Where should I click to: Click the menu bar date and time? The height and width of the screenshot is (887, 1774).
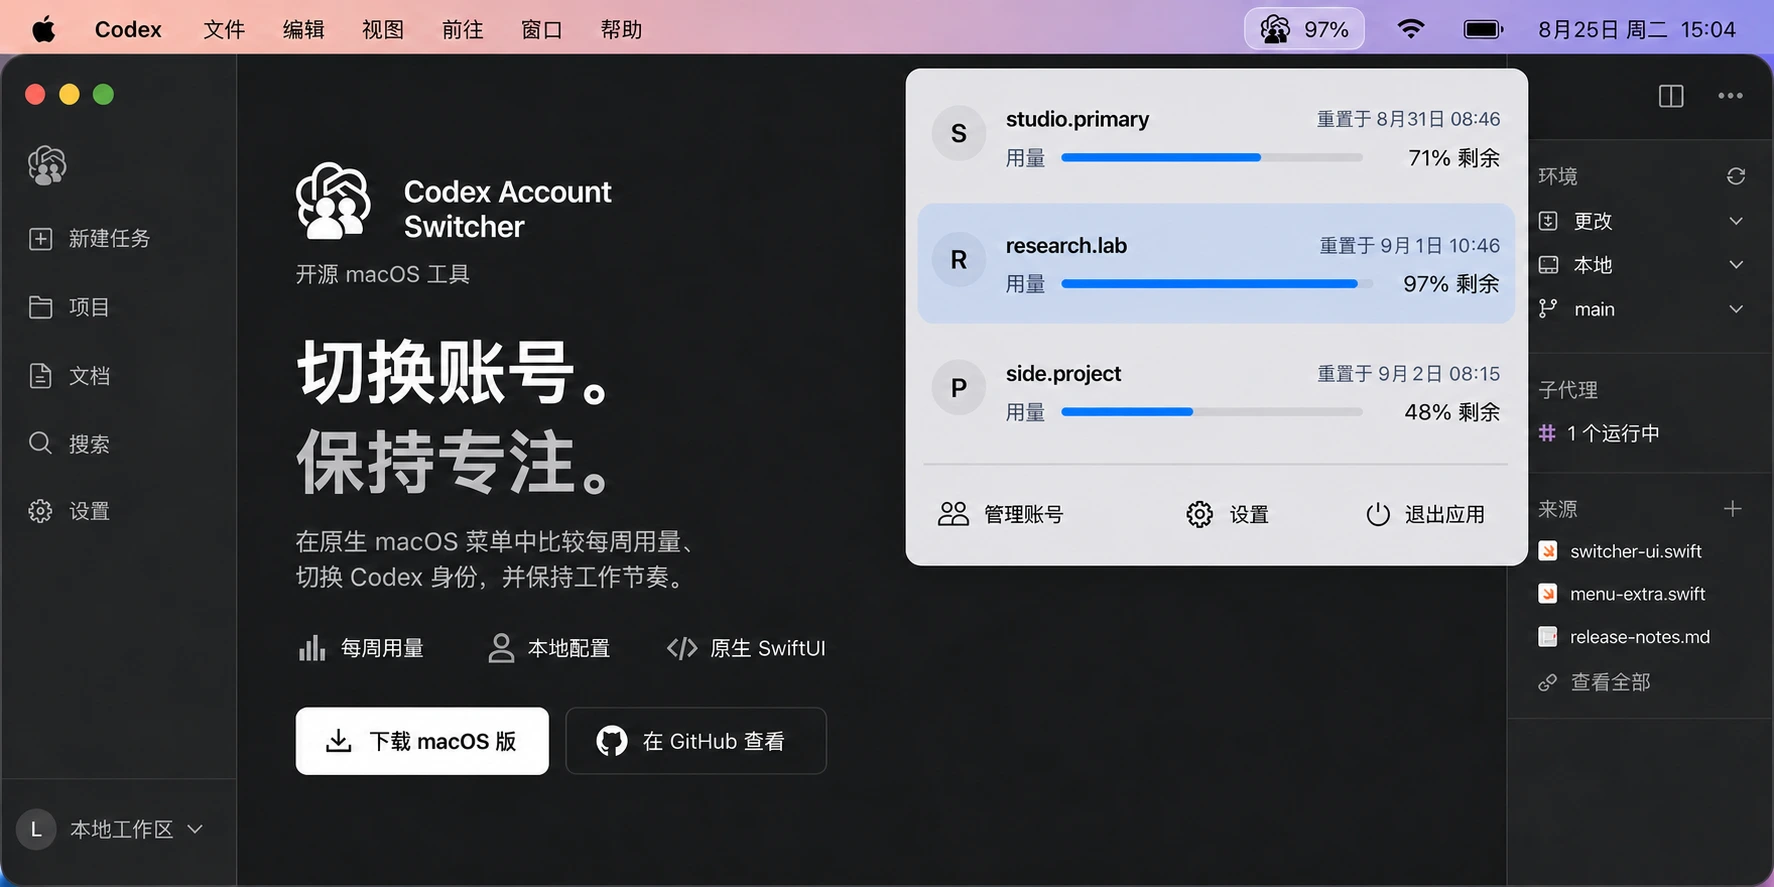[x=1637, y=30]
